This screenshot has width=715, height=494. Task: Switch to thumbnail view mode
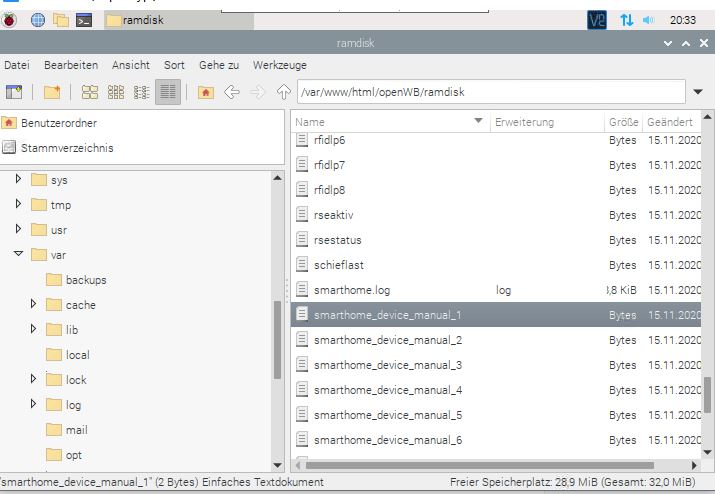pyautogui.click(x=116, y=92)
